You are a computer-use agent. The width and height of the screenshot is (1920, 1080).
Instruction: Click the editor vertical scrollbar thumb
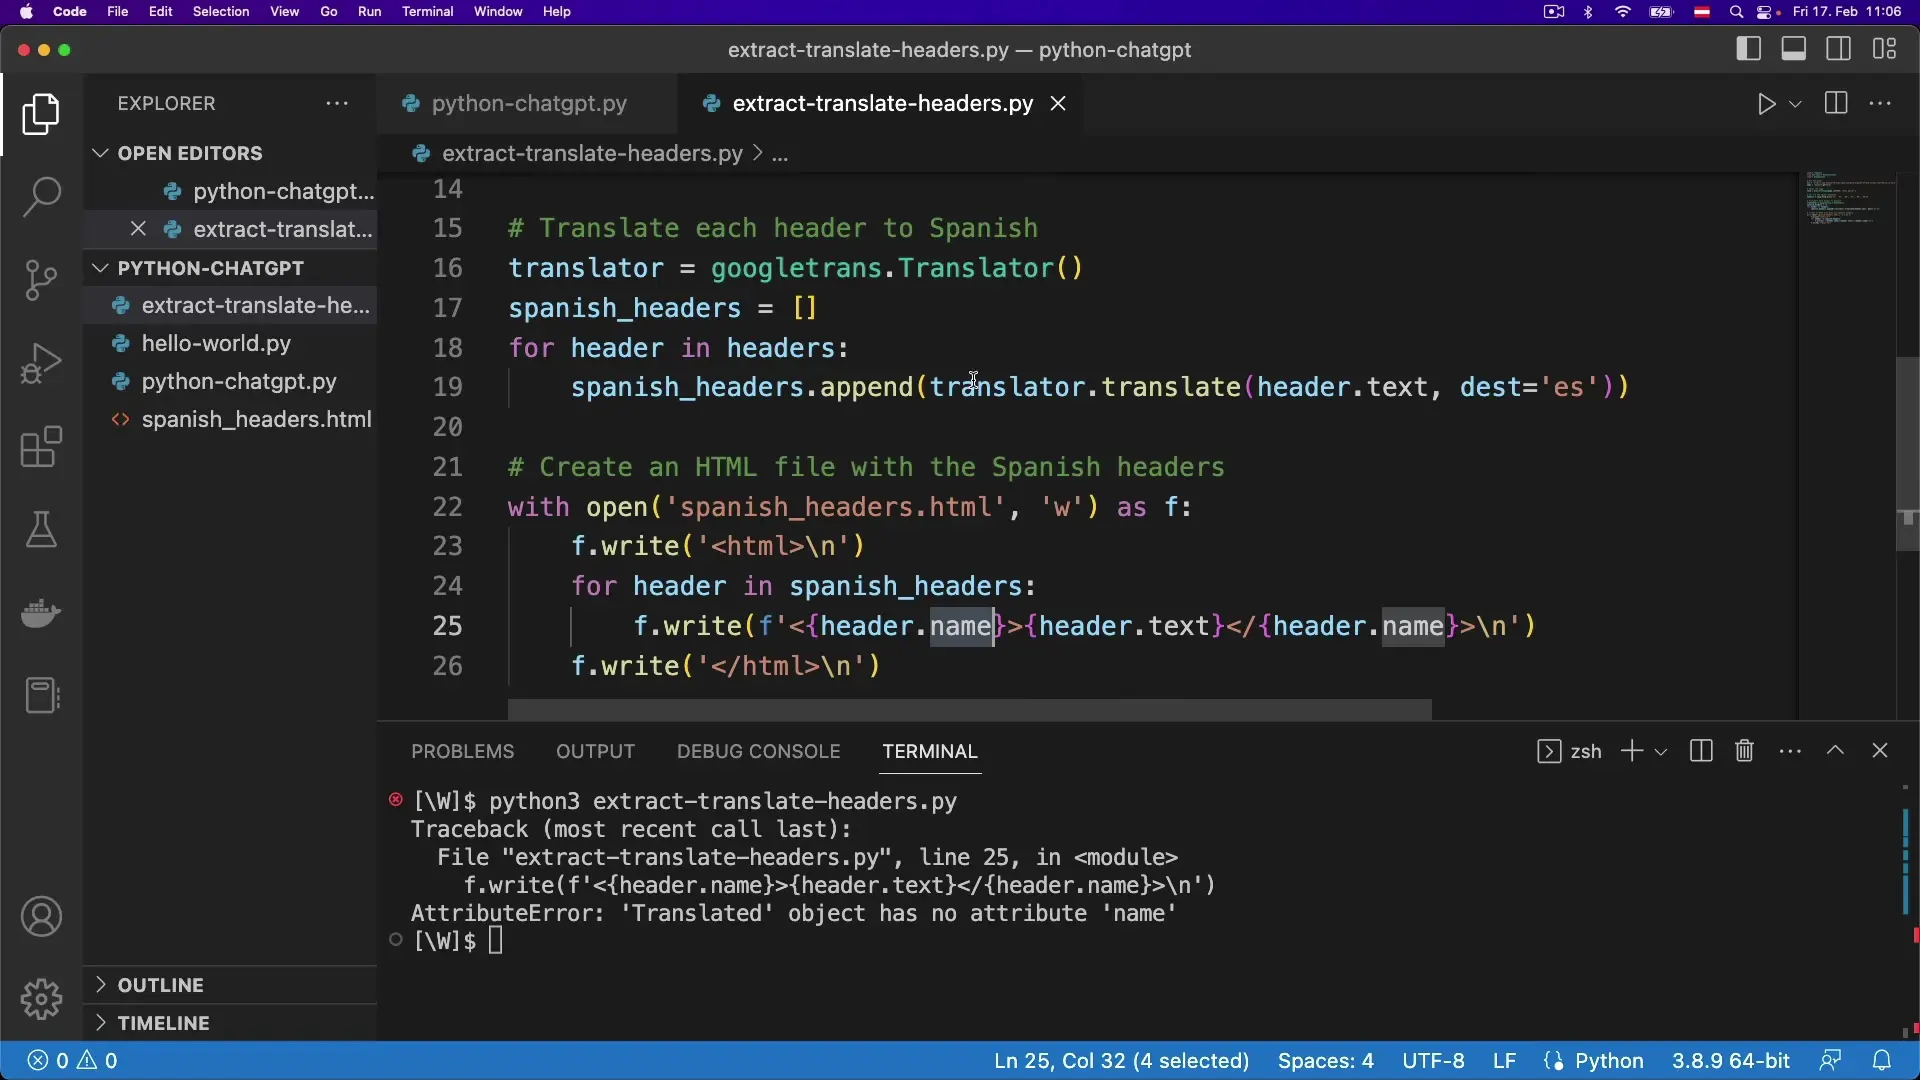[x=1907, y=454]
